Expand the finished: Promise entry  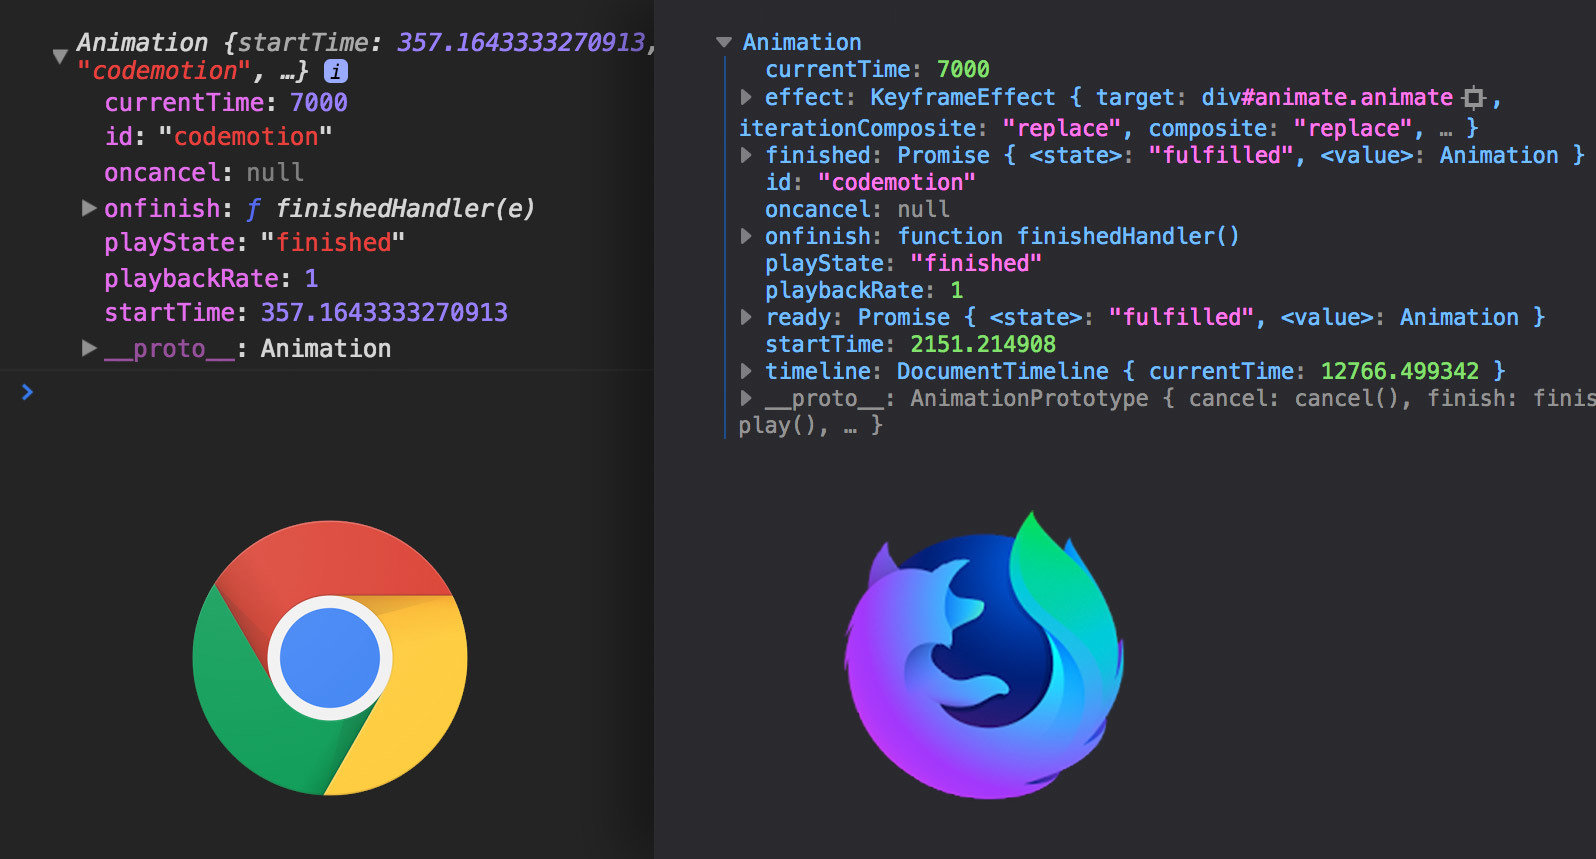(x=746, y=155)
